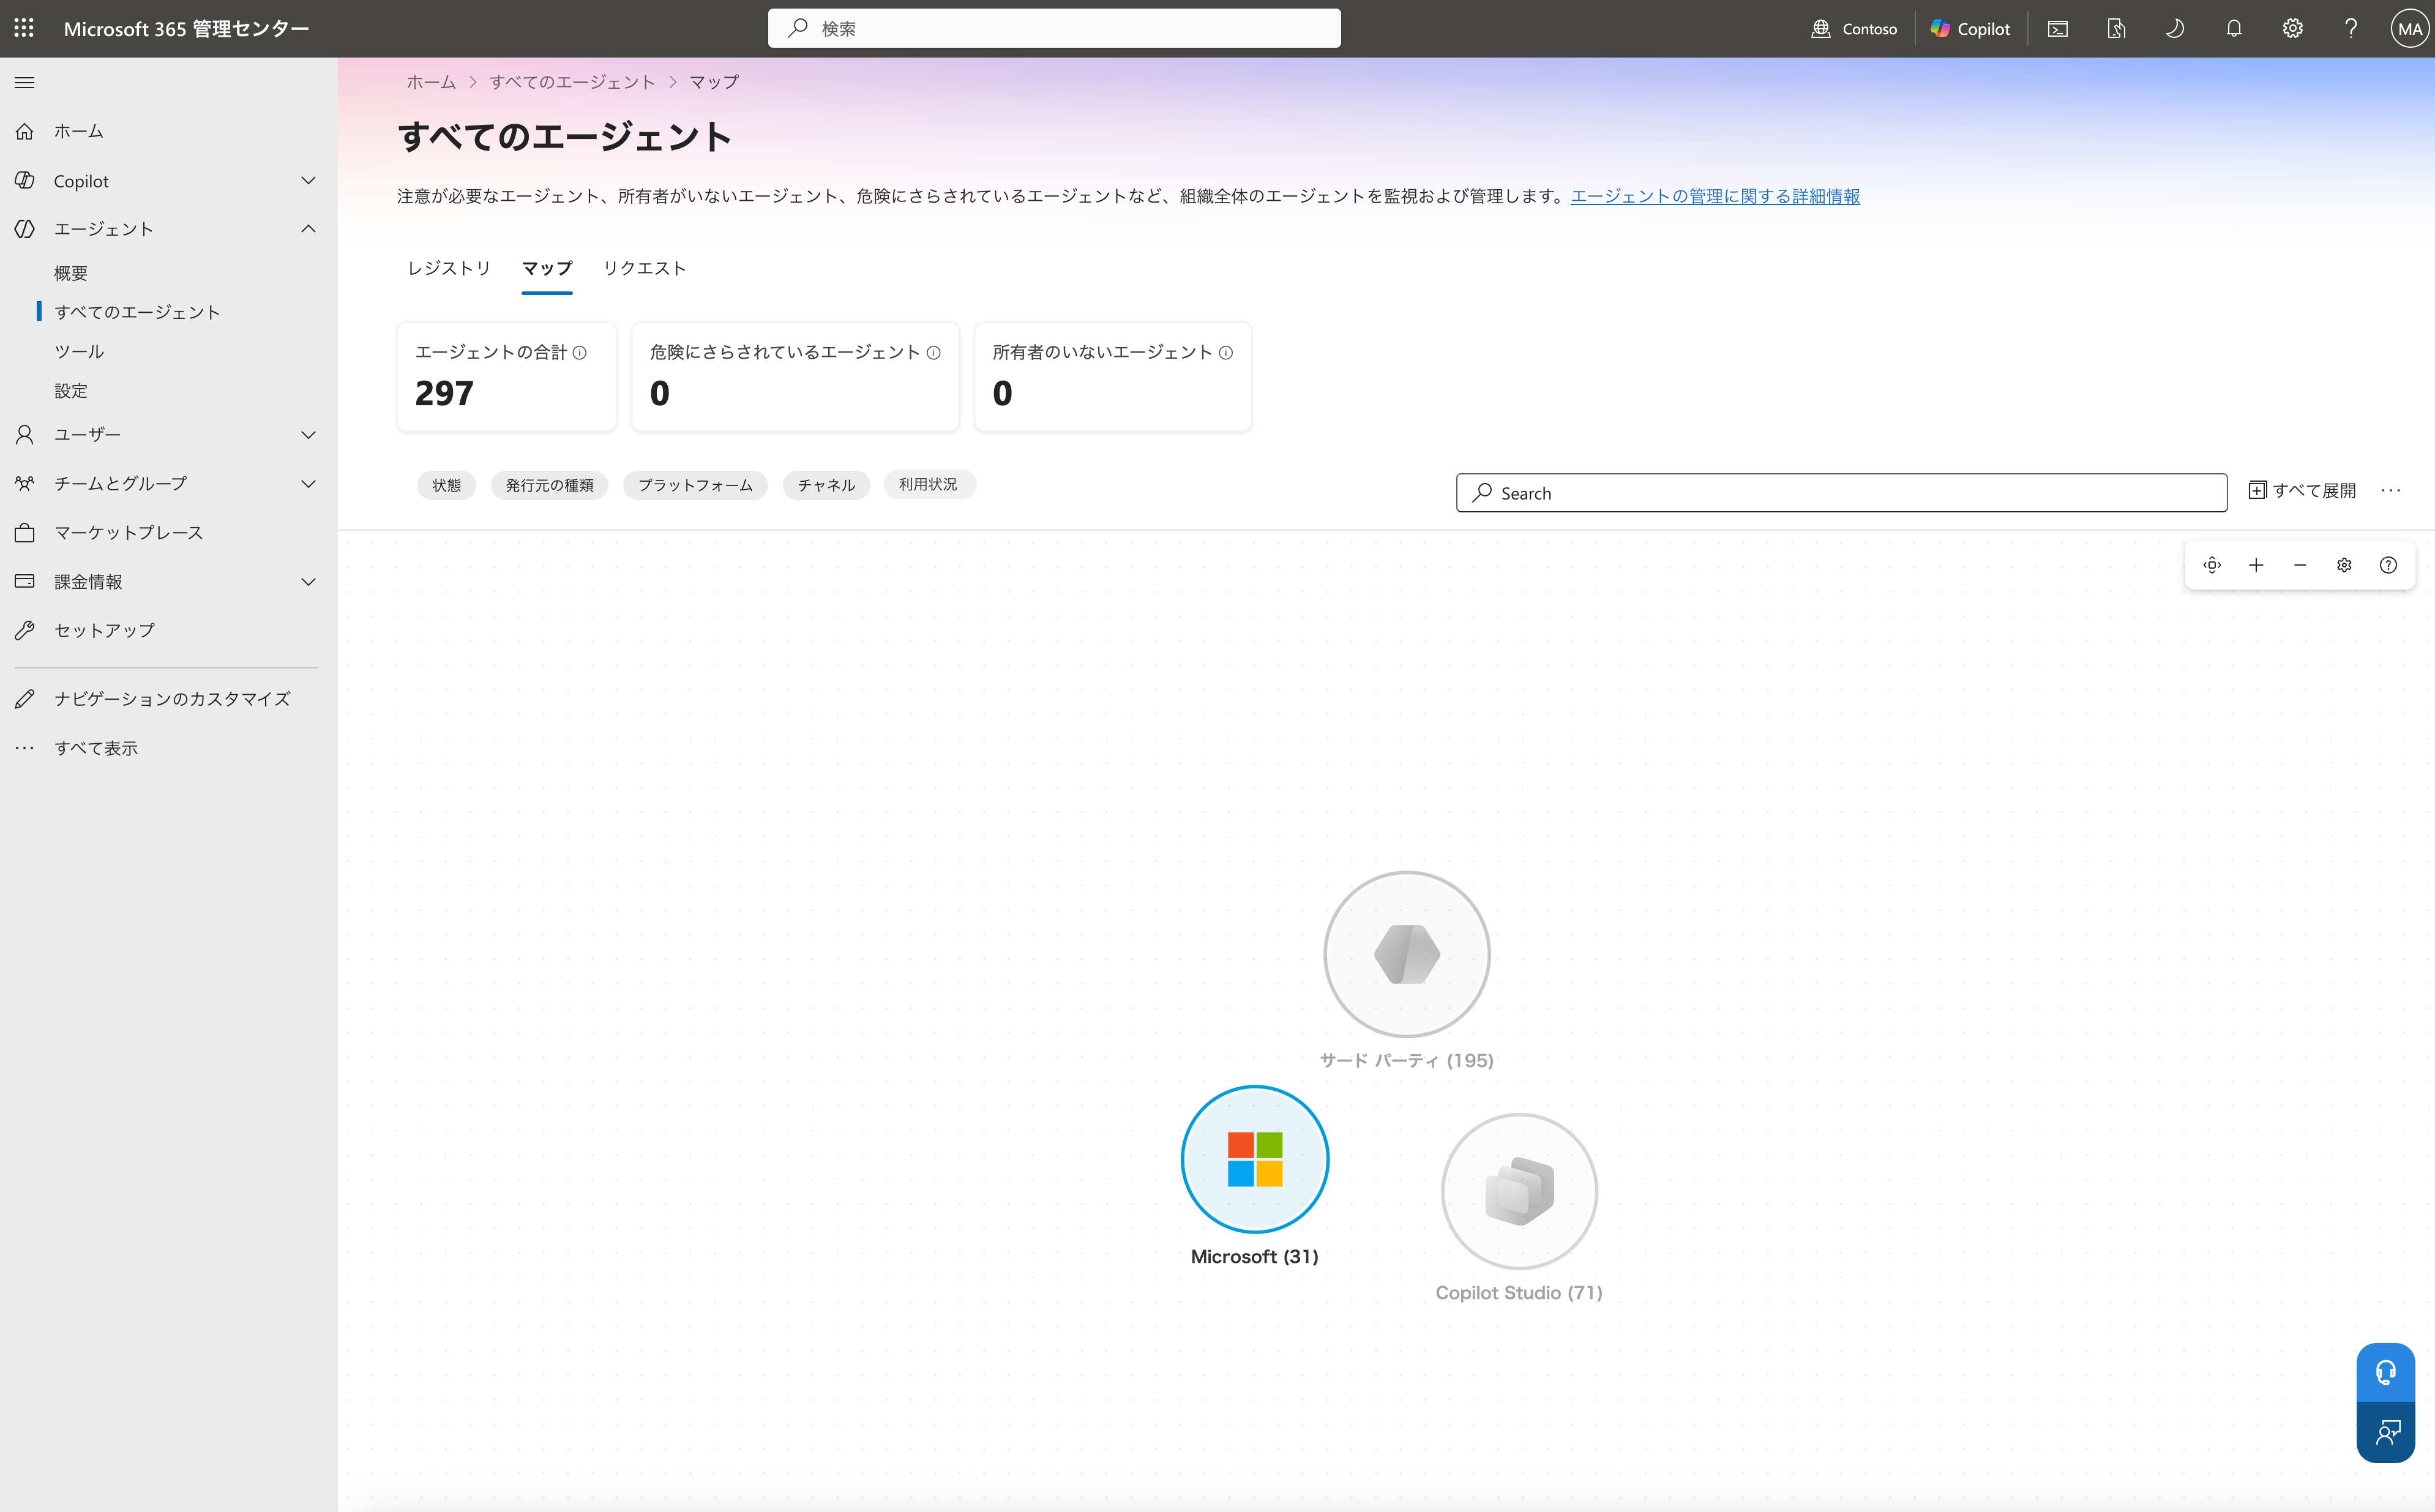Switch to the レジストリ tab

pos(449,268)
